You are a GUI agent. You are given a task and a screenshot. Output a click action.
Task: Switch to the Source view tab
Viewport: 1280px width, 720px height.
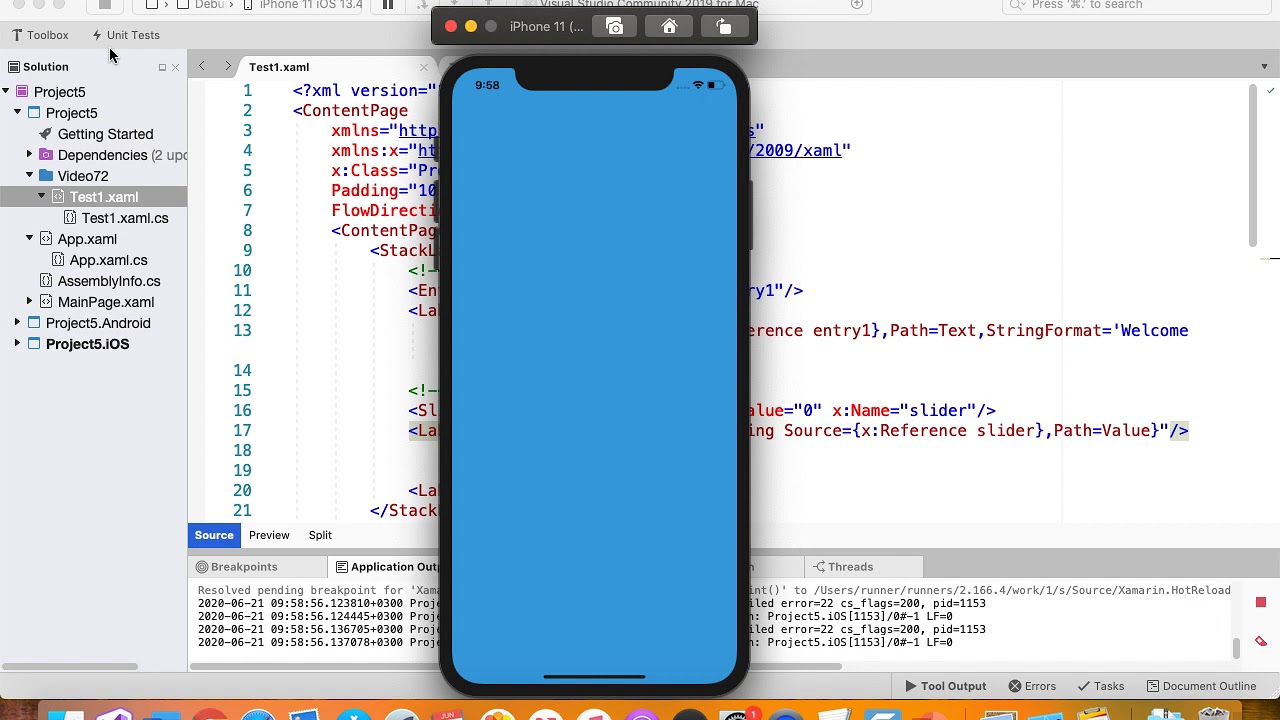(x=214, y=535)
